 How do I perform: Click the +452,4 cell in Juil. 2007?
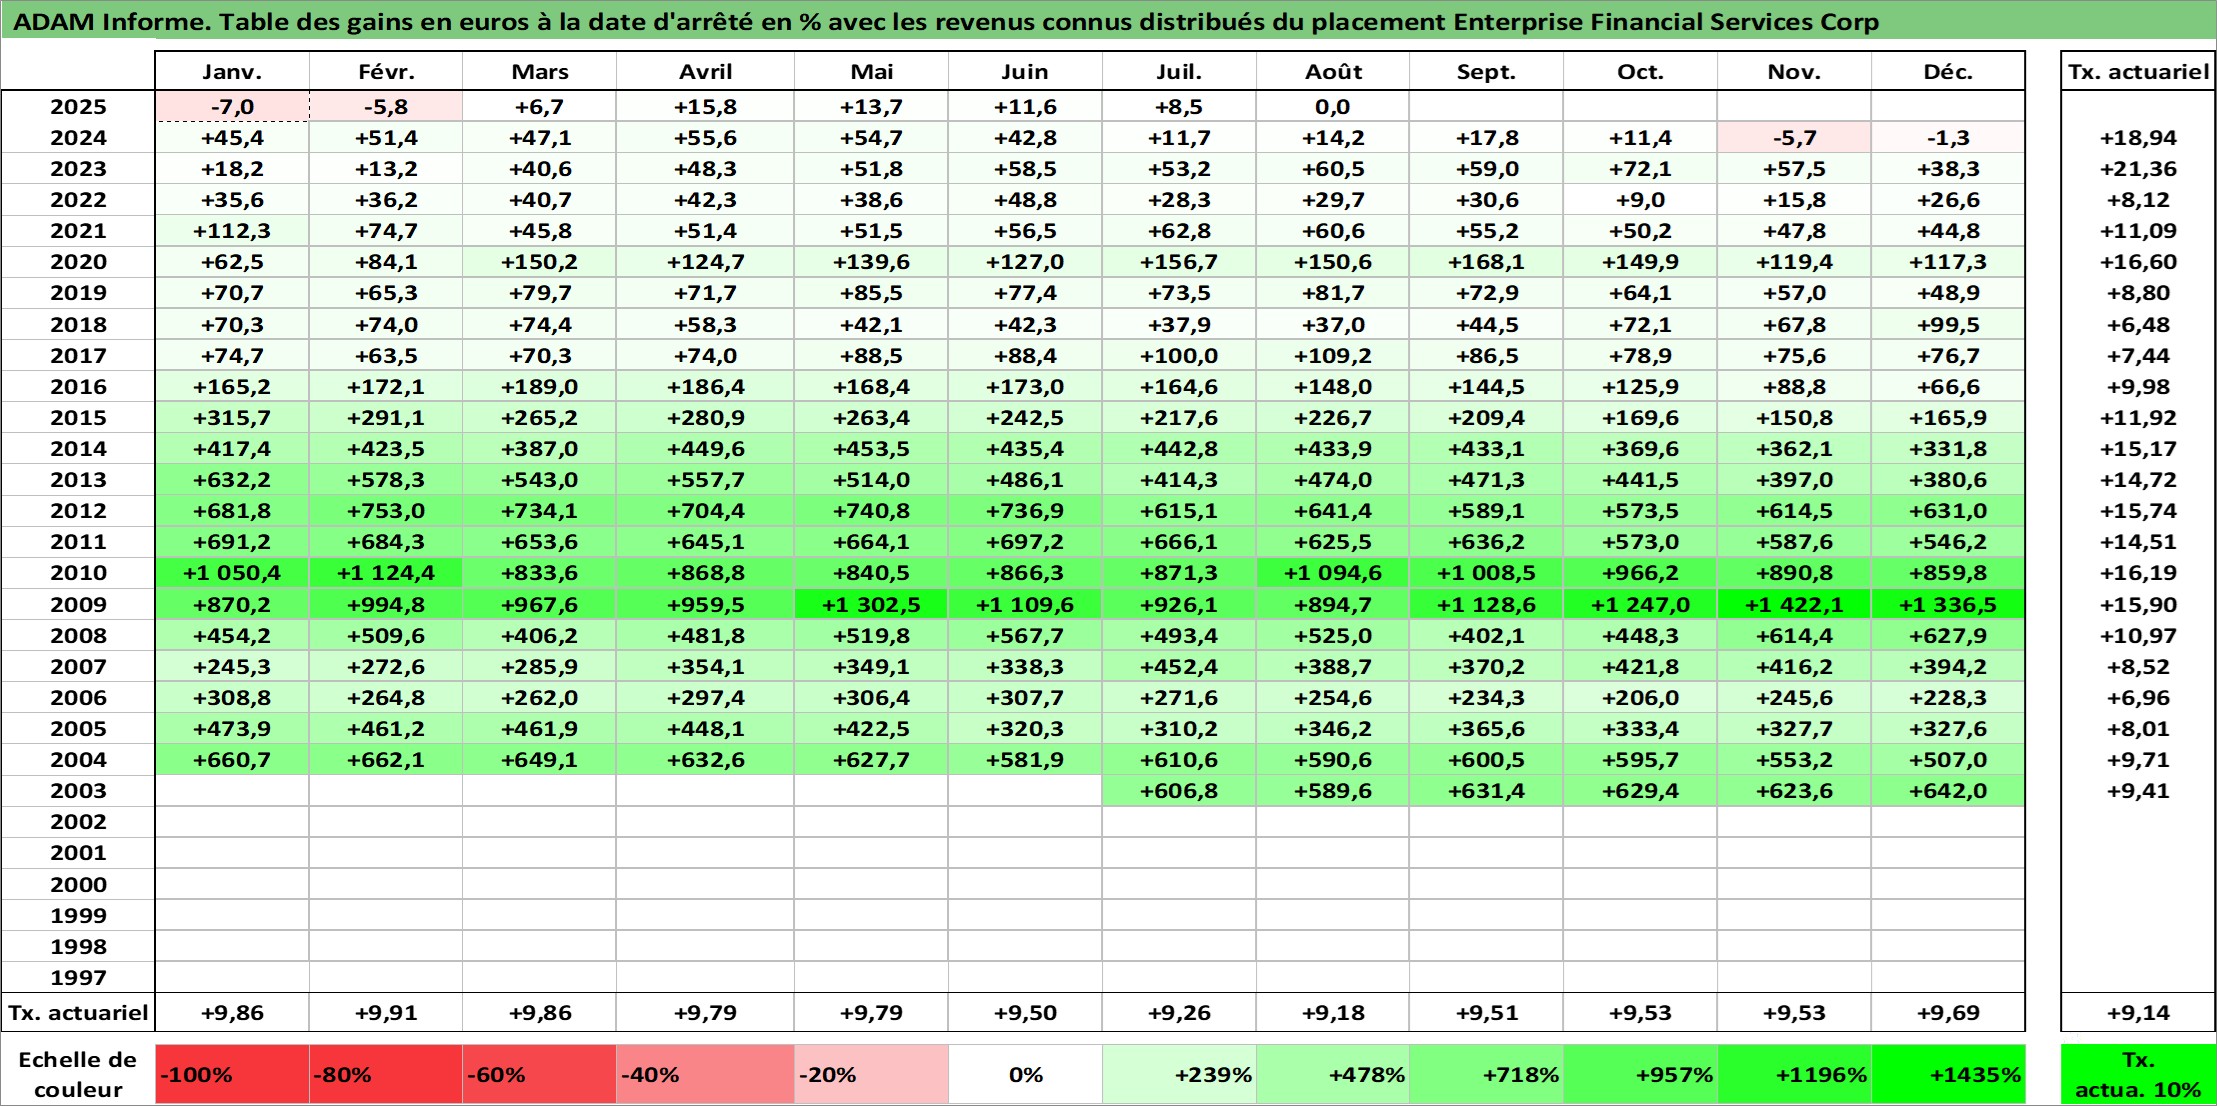click(x=1179, y=667)
